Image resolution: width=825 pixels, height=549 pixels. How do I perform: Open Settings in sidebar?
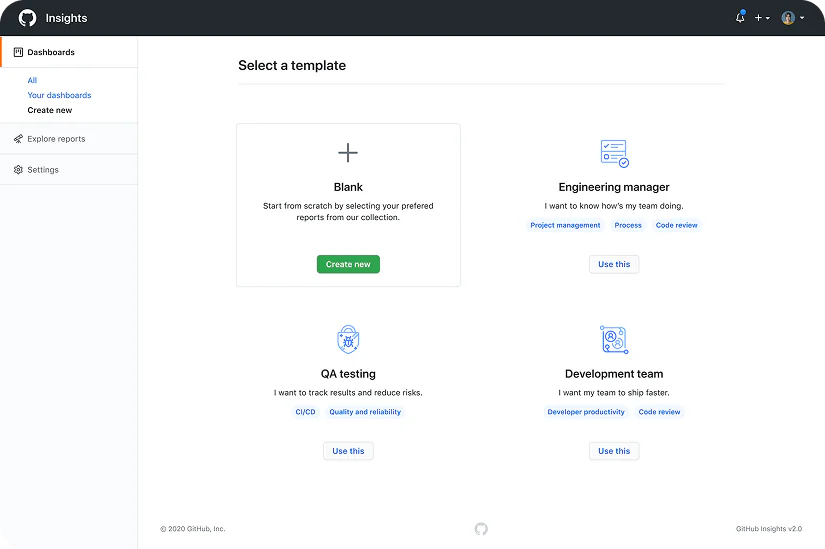point(69,169)
